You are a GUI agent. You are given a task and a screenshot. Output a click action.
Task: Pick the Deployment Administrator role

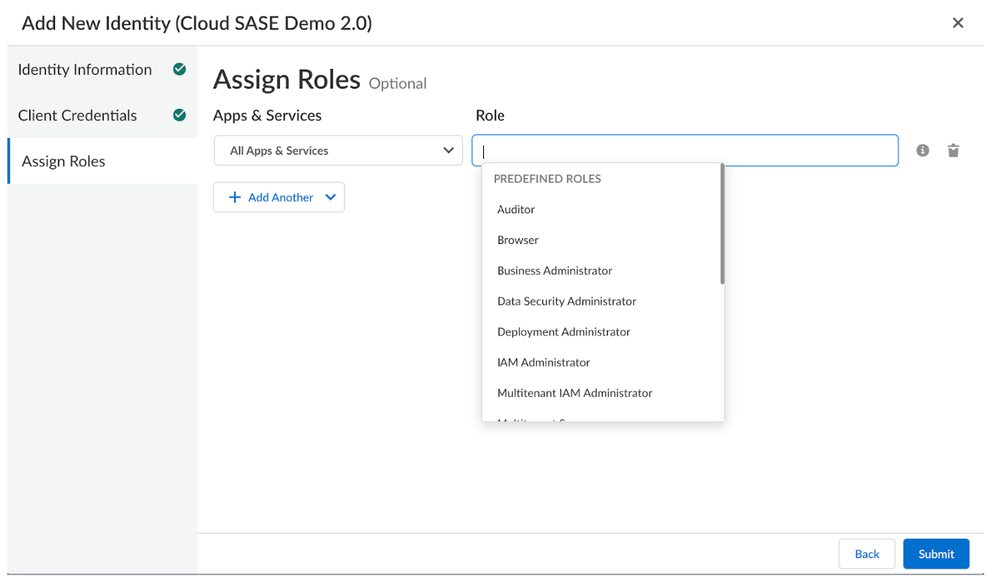pyautogui.click(x=564, y=332)
